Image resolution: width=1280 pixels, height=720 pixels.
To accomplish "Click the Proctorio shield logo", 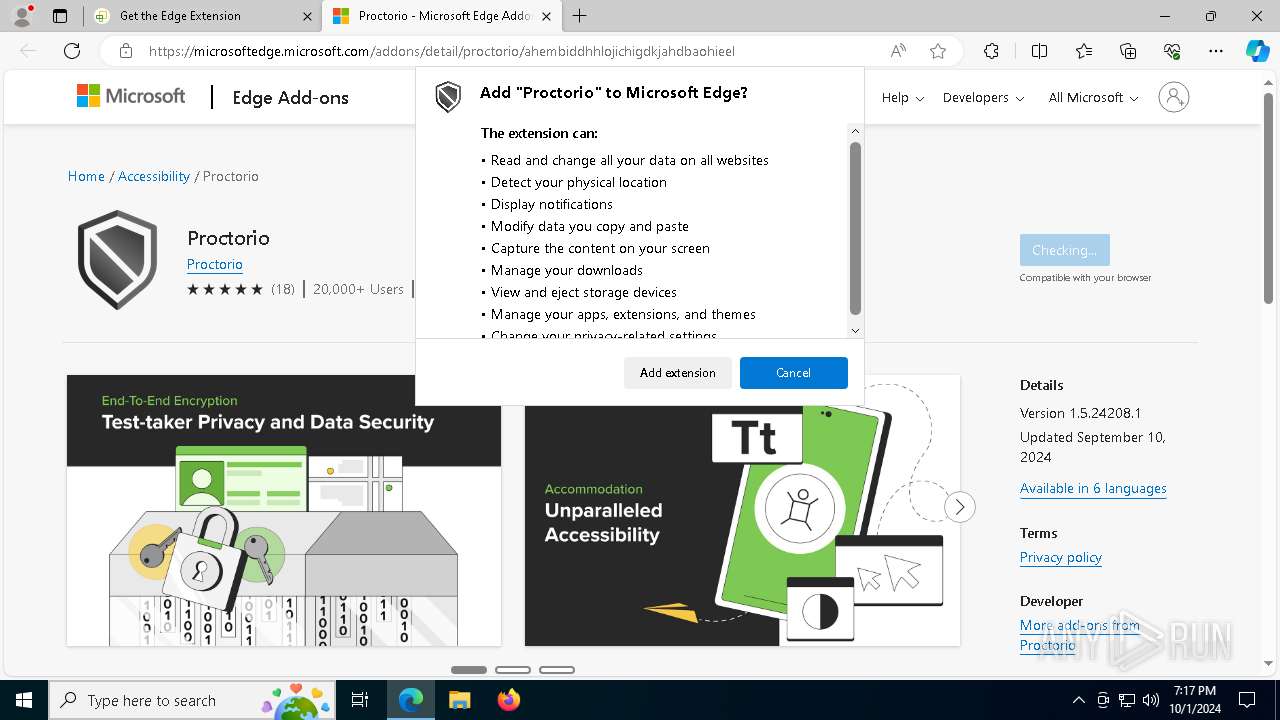I will click(x=118, y=260).
